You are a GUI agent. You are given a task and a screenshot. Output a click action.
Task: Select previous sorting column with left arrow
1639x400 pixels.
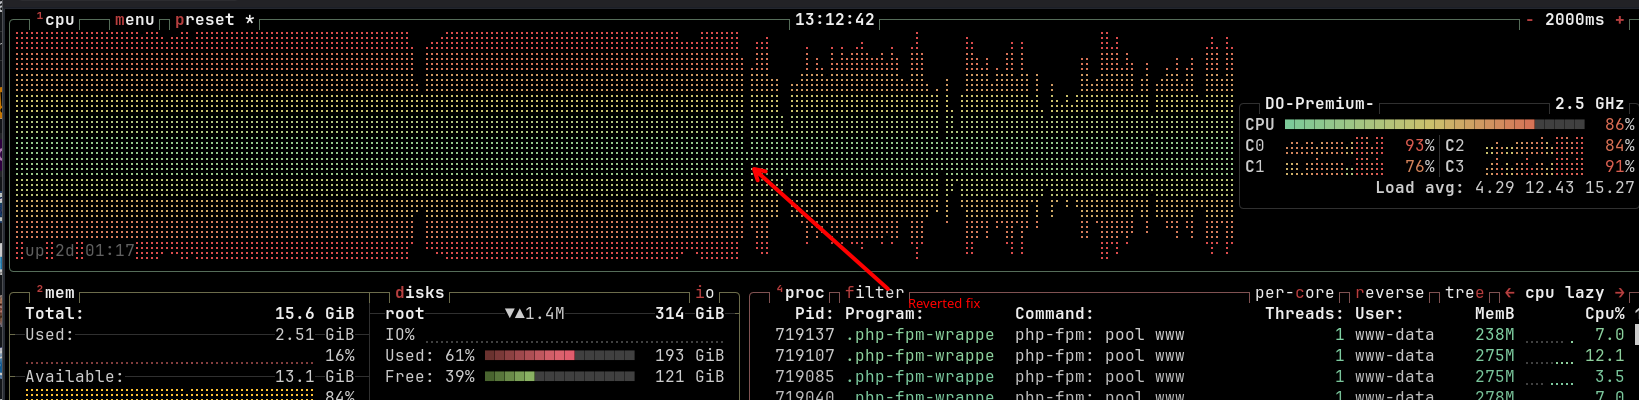[1509, 293]
